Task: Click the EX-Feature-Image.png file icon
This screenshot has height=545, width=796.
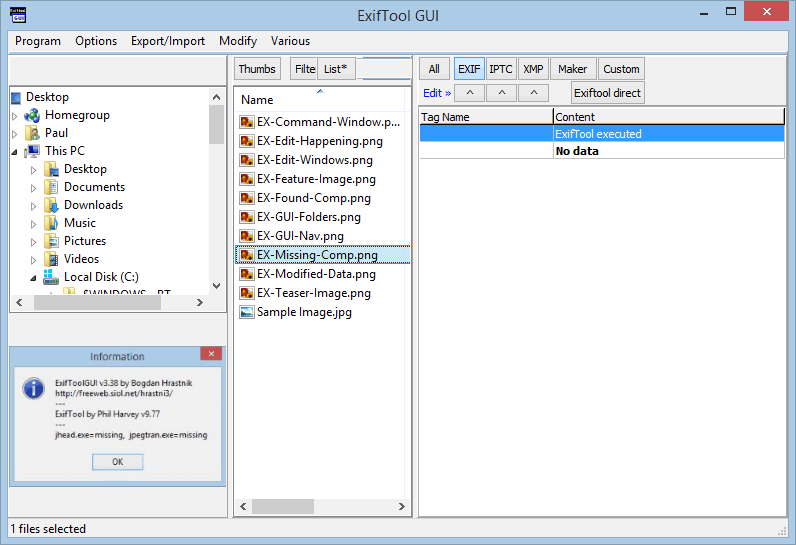Action: 247,179
